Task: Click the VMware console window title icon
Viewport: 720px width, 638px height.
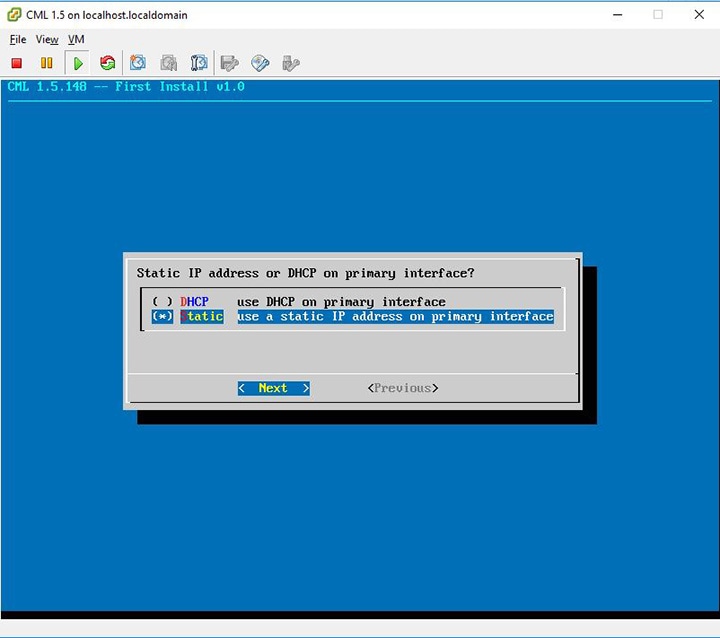Action: click(14, 15)
